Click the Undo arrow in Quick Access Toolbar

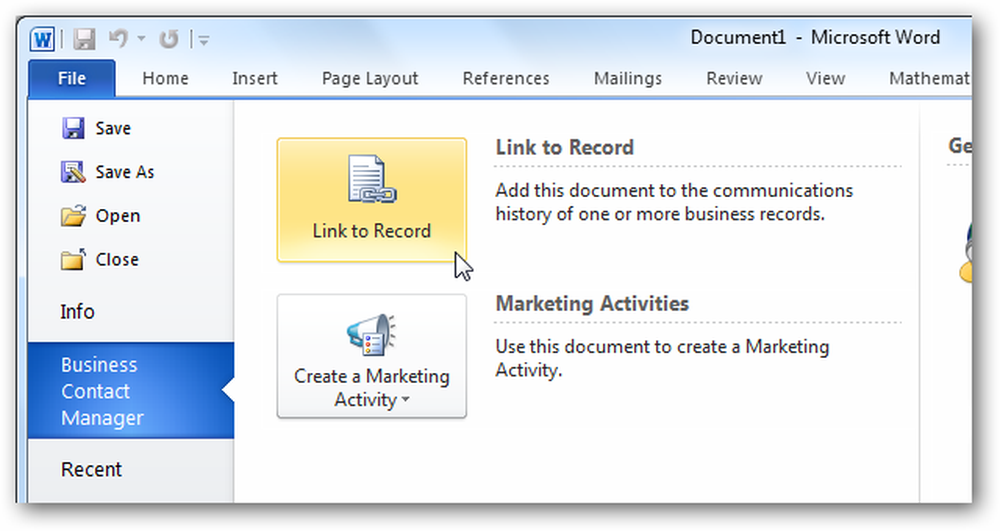coord(118,39)
